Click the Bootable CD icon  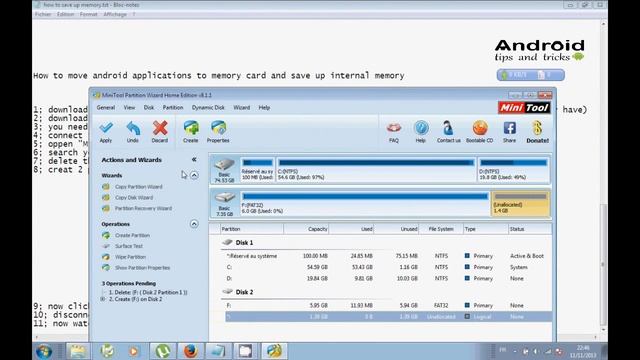click(x=480, y=132)
